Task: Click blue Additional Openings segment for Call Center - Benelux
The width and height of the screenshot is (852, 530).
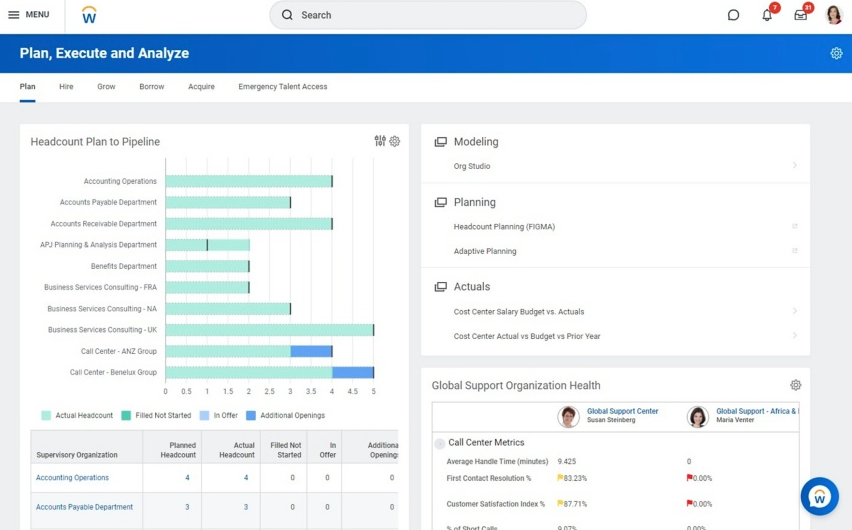Action: 353,372
